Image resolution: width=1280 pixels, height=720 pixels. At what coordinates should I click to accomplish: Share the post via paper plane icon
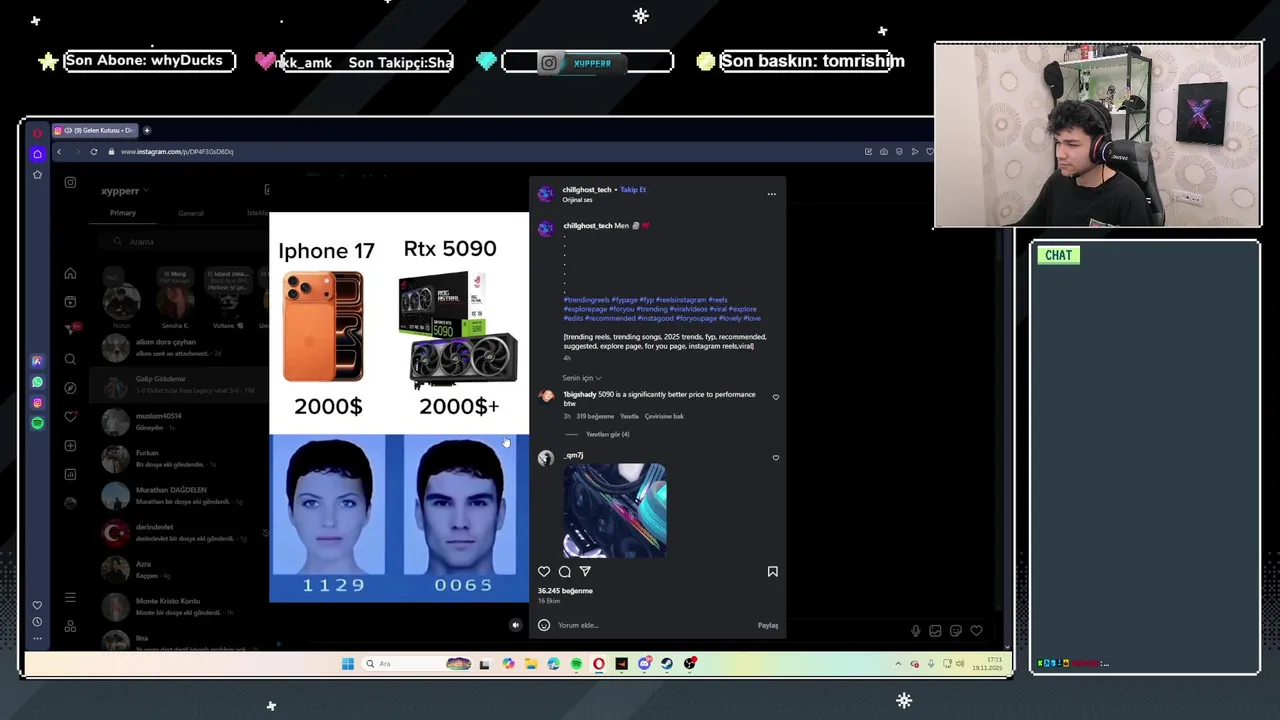pyautogui.click(x=585, y=572)
